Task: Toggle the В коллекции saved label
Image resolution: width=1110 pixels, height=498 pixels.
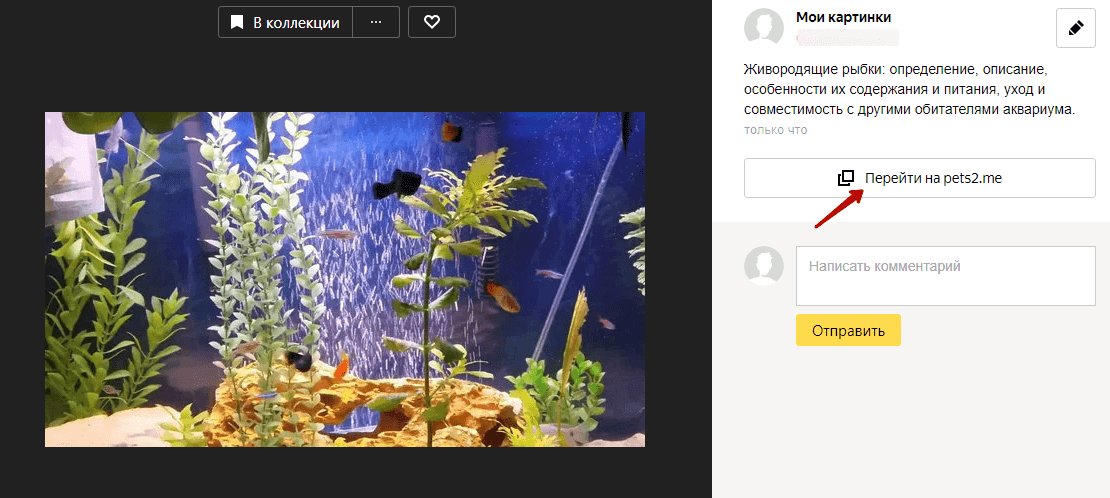Action: click(296, 22)
